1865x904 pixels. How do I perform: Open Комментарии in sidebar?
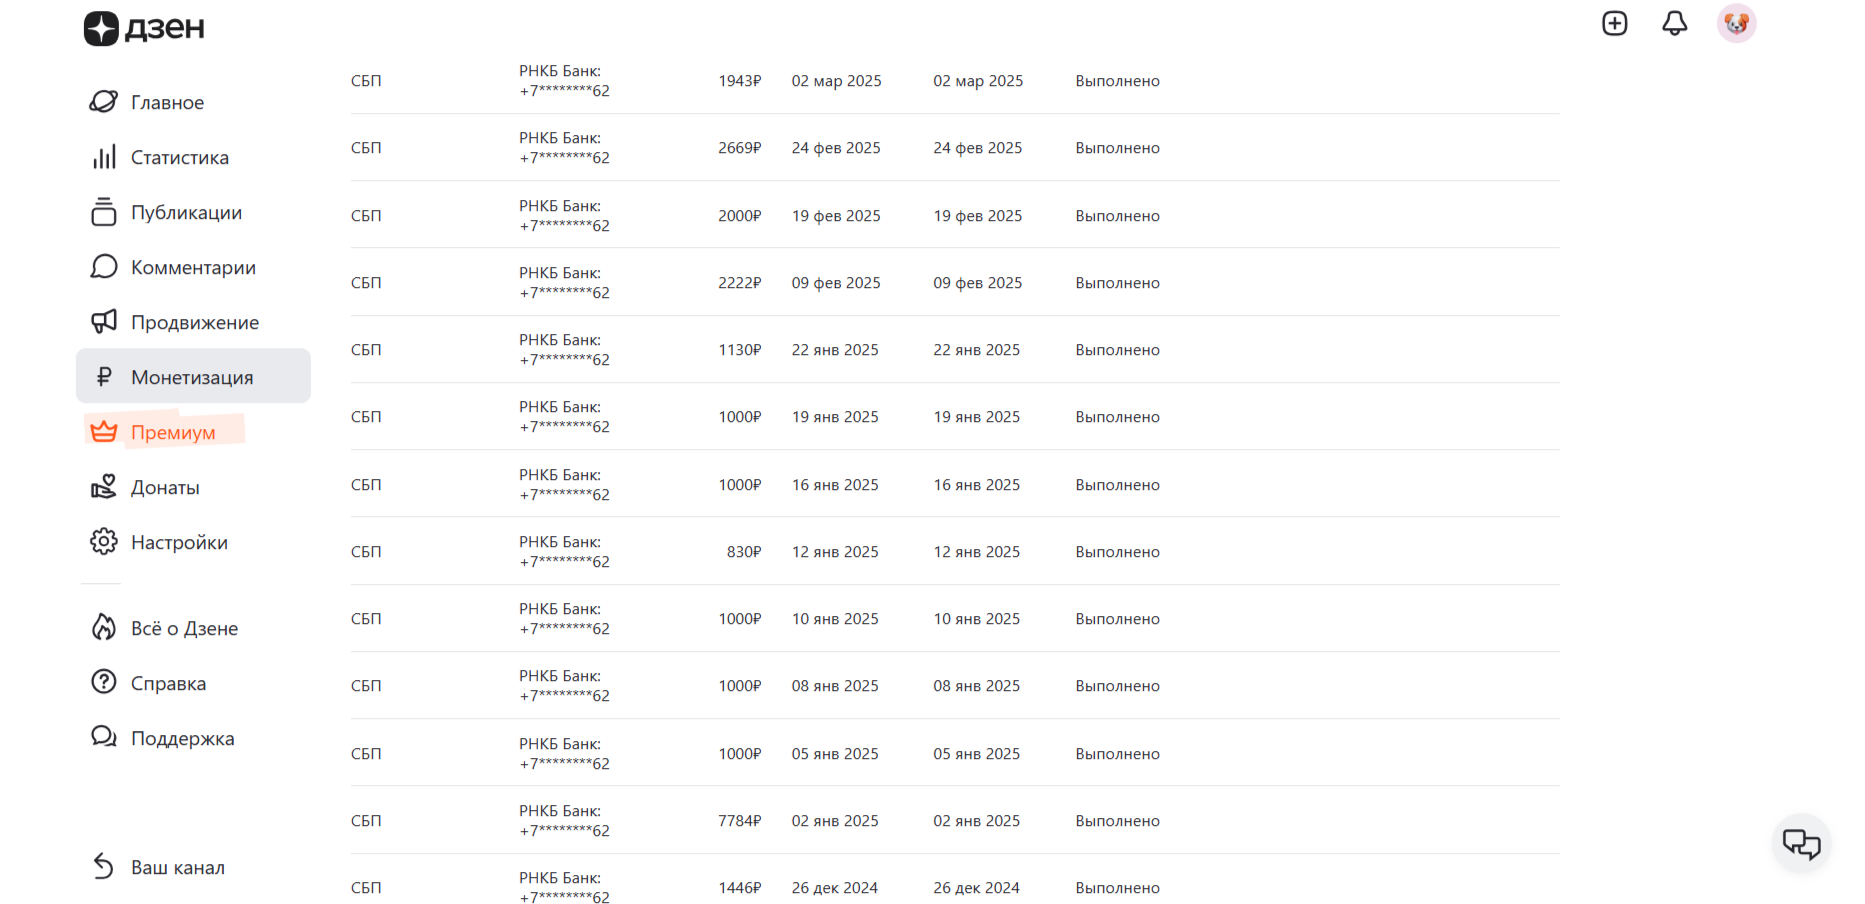(x=193, y=268)
